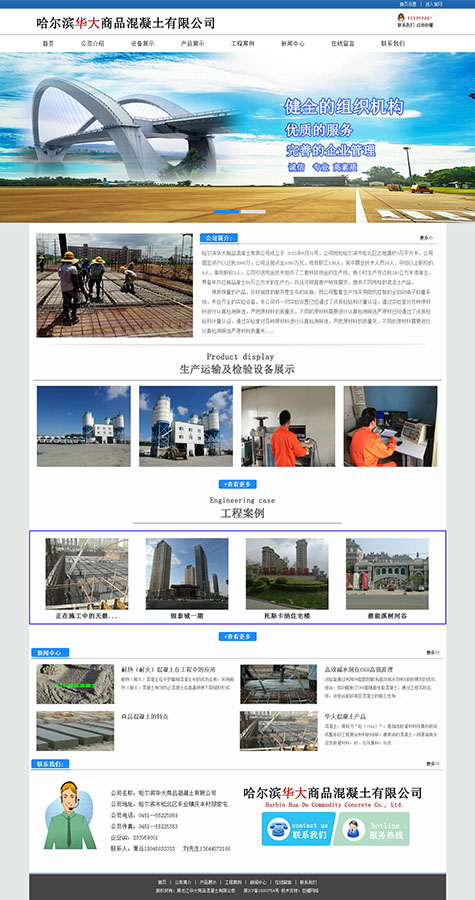Open 高效减水剂在C60高强原理 news link
This screenshot has height=900, width=475.
[359, 669]
